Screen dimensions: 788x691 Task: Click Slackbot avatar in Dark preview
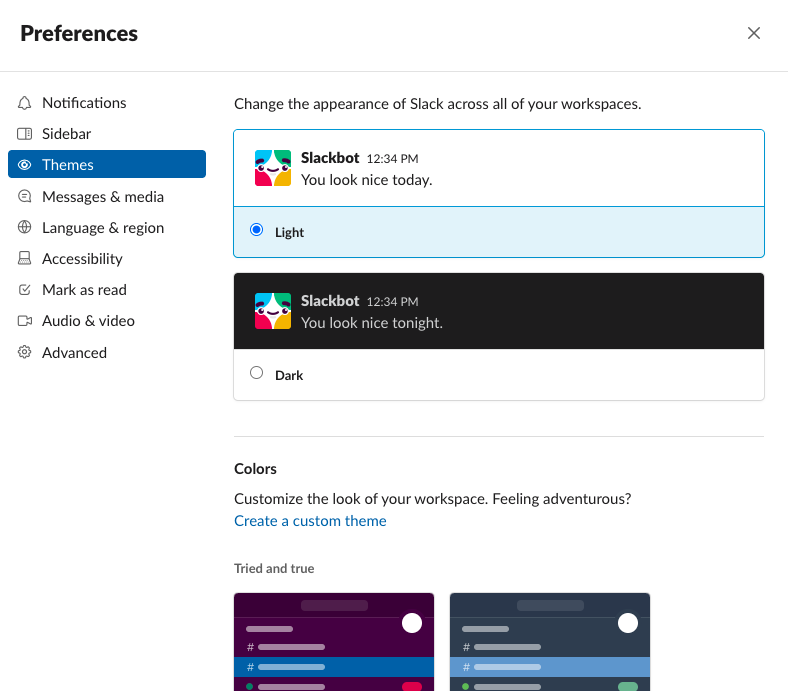[273, 311]
